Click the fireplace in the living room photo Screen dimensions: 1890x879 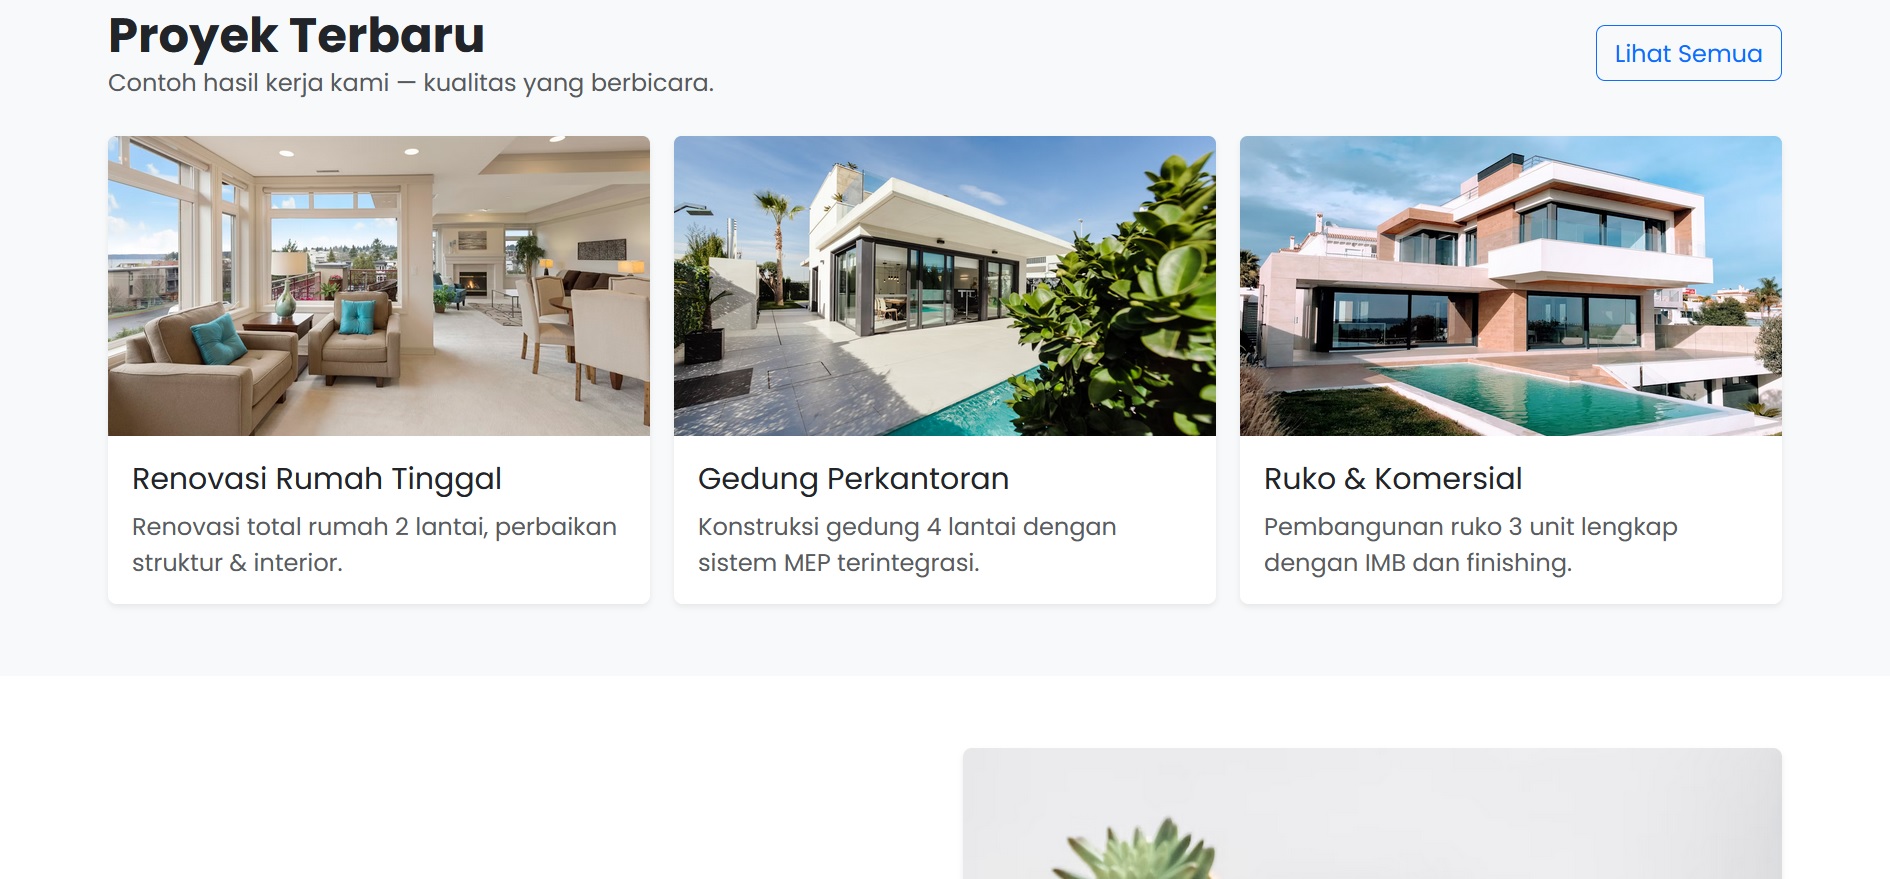point(471,281)
